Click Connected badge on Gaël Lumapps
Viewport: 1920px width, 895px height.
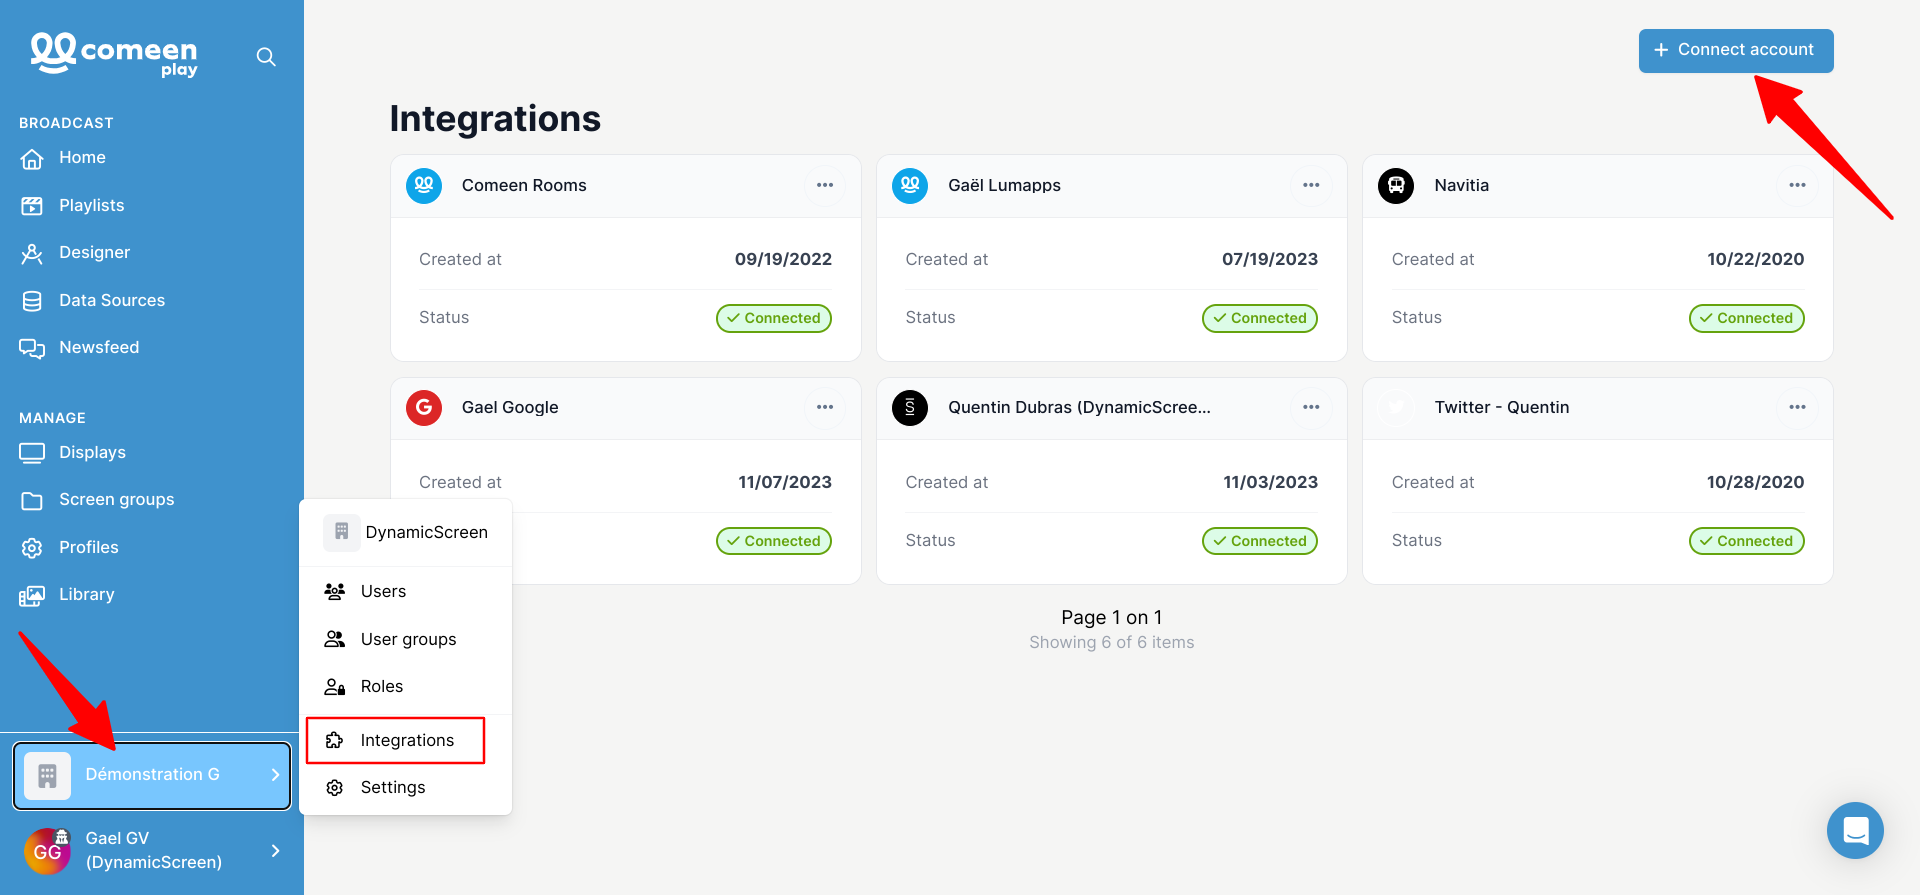click(1260, 318)
